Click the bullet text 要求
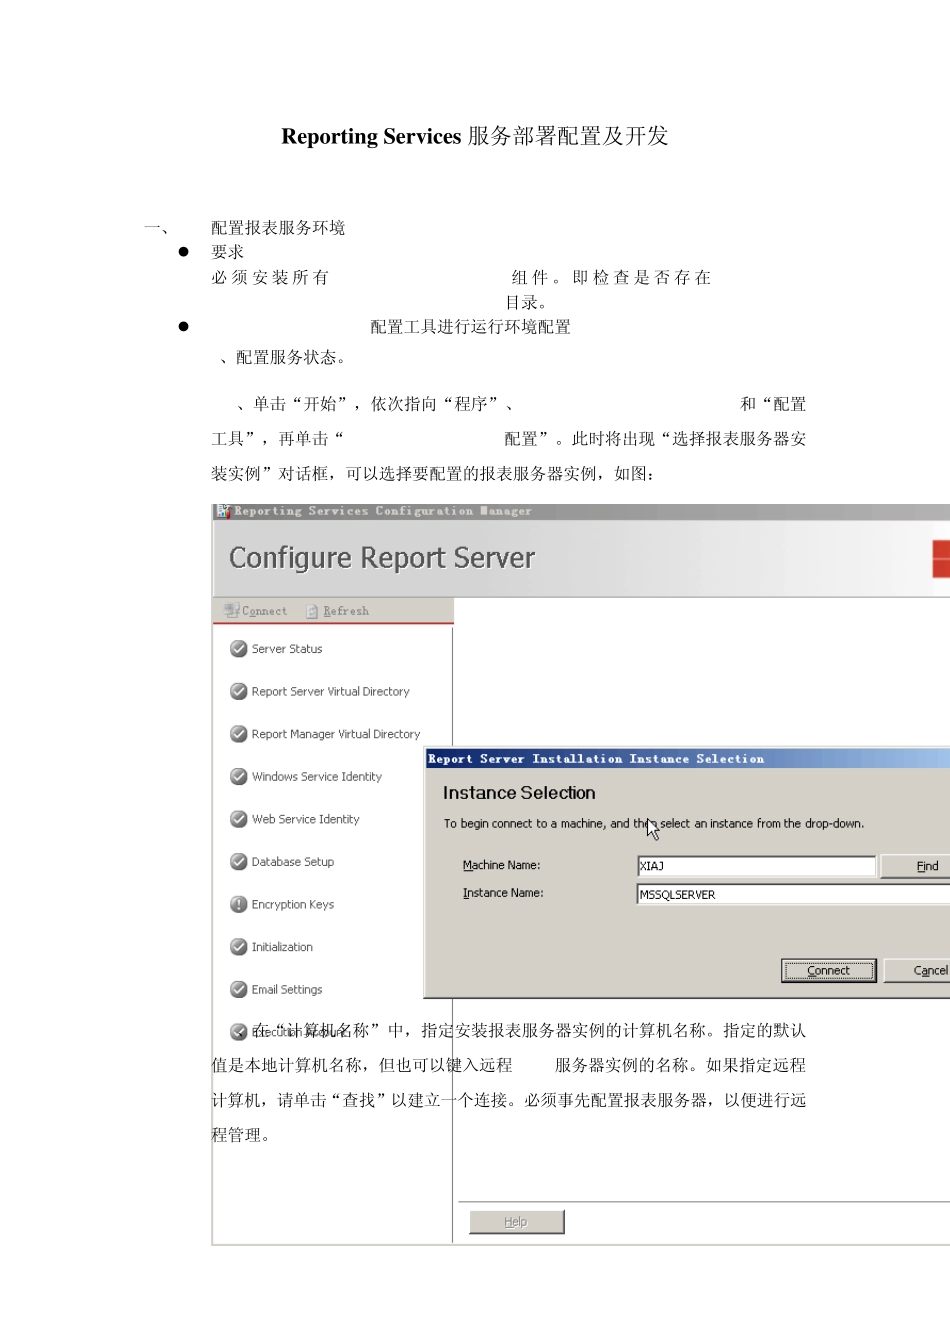The height and width of the screenshot is (1344, 950). point(227,252)
